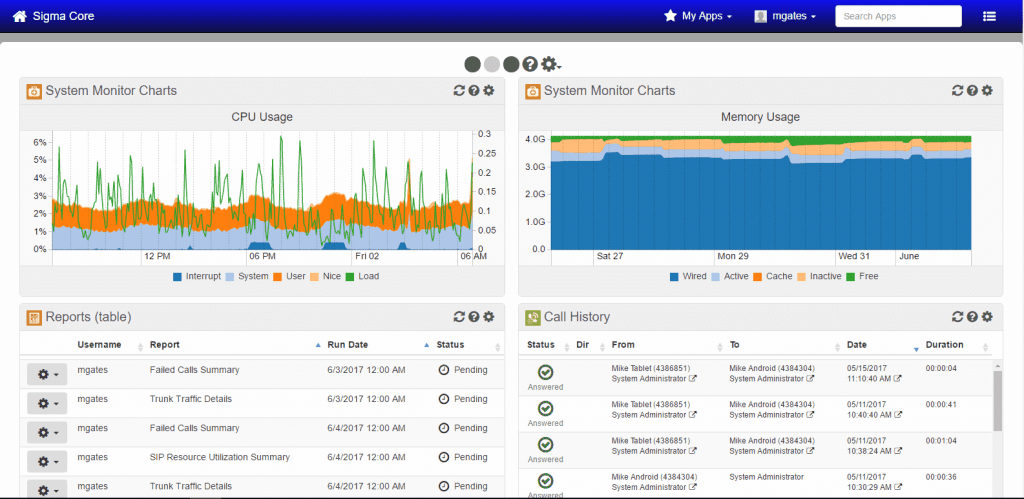Toggle Interrupt series in CPU legend
1024x499 pixels.
[x=197, y=276]
